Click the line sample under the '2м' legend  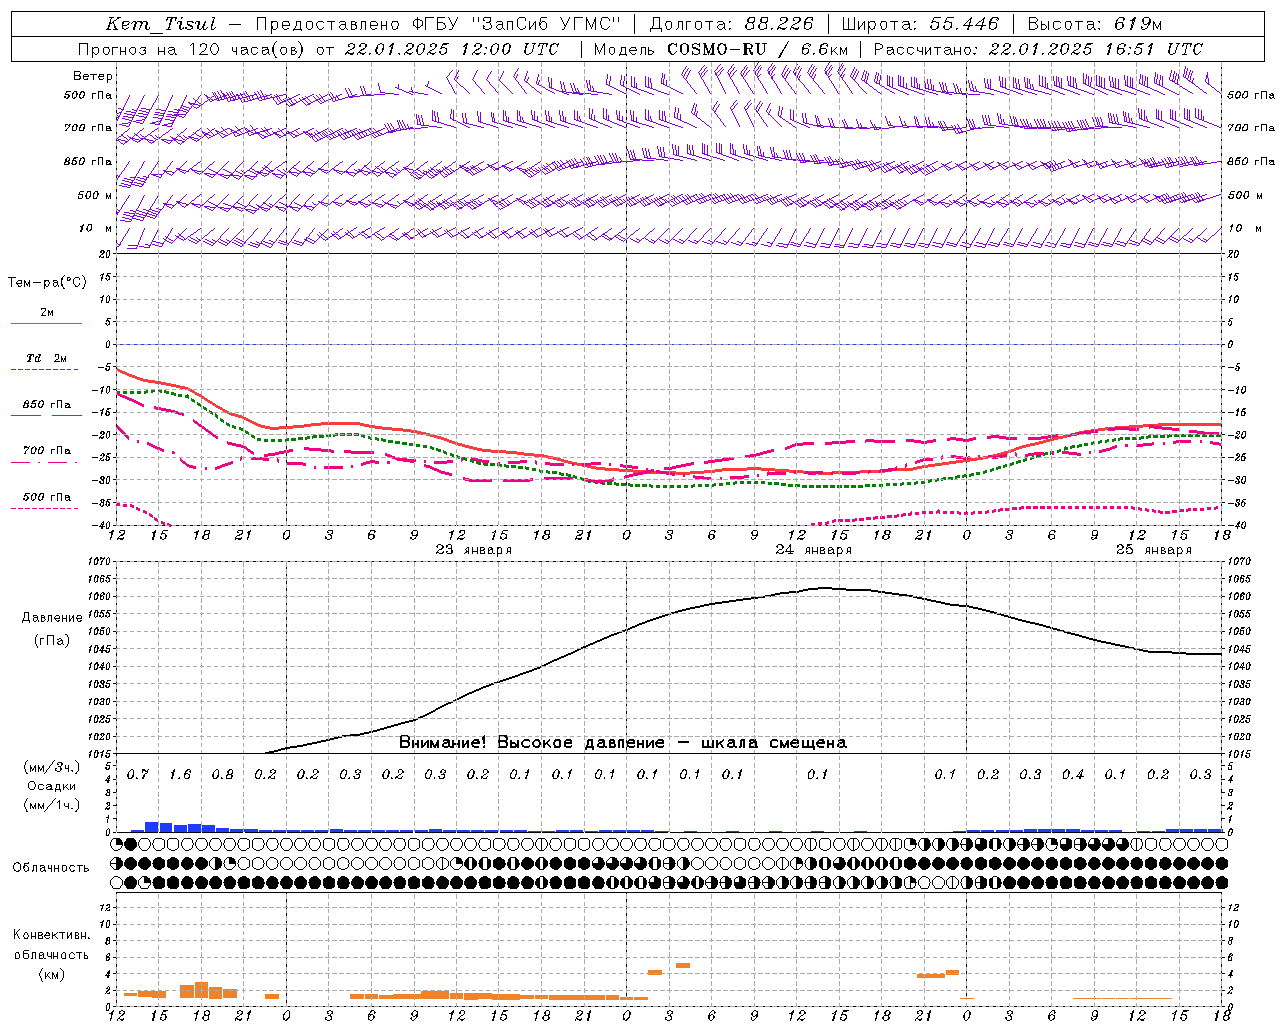46,324
